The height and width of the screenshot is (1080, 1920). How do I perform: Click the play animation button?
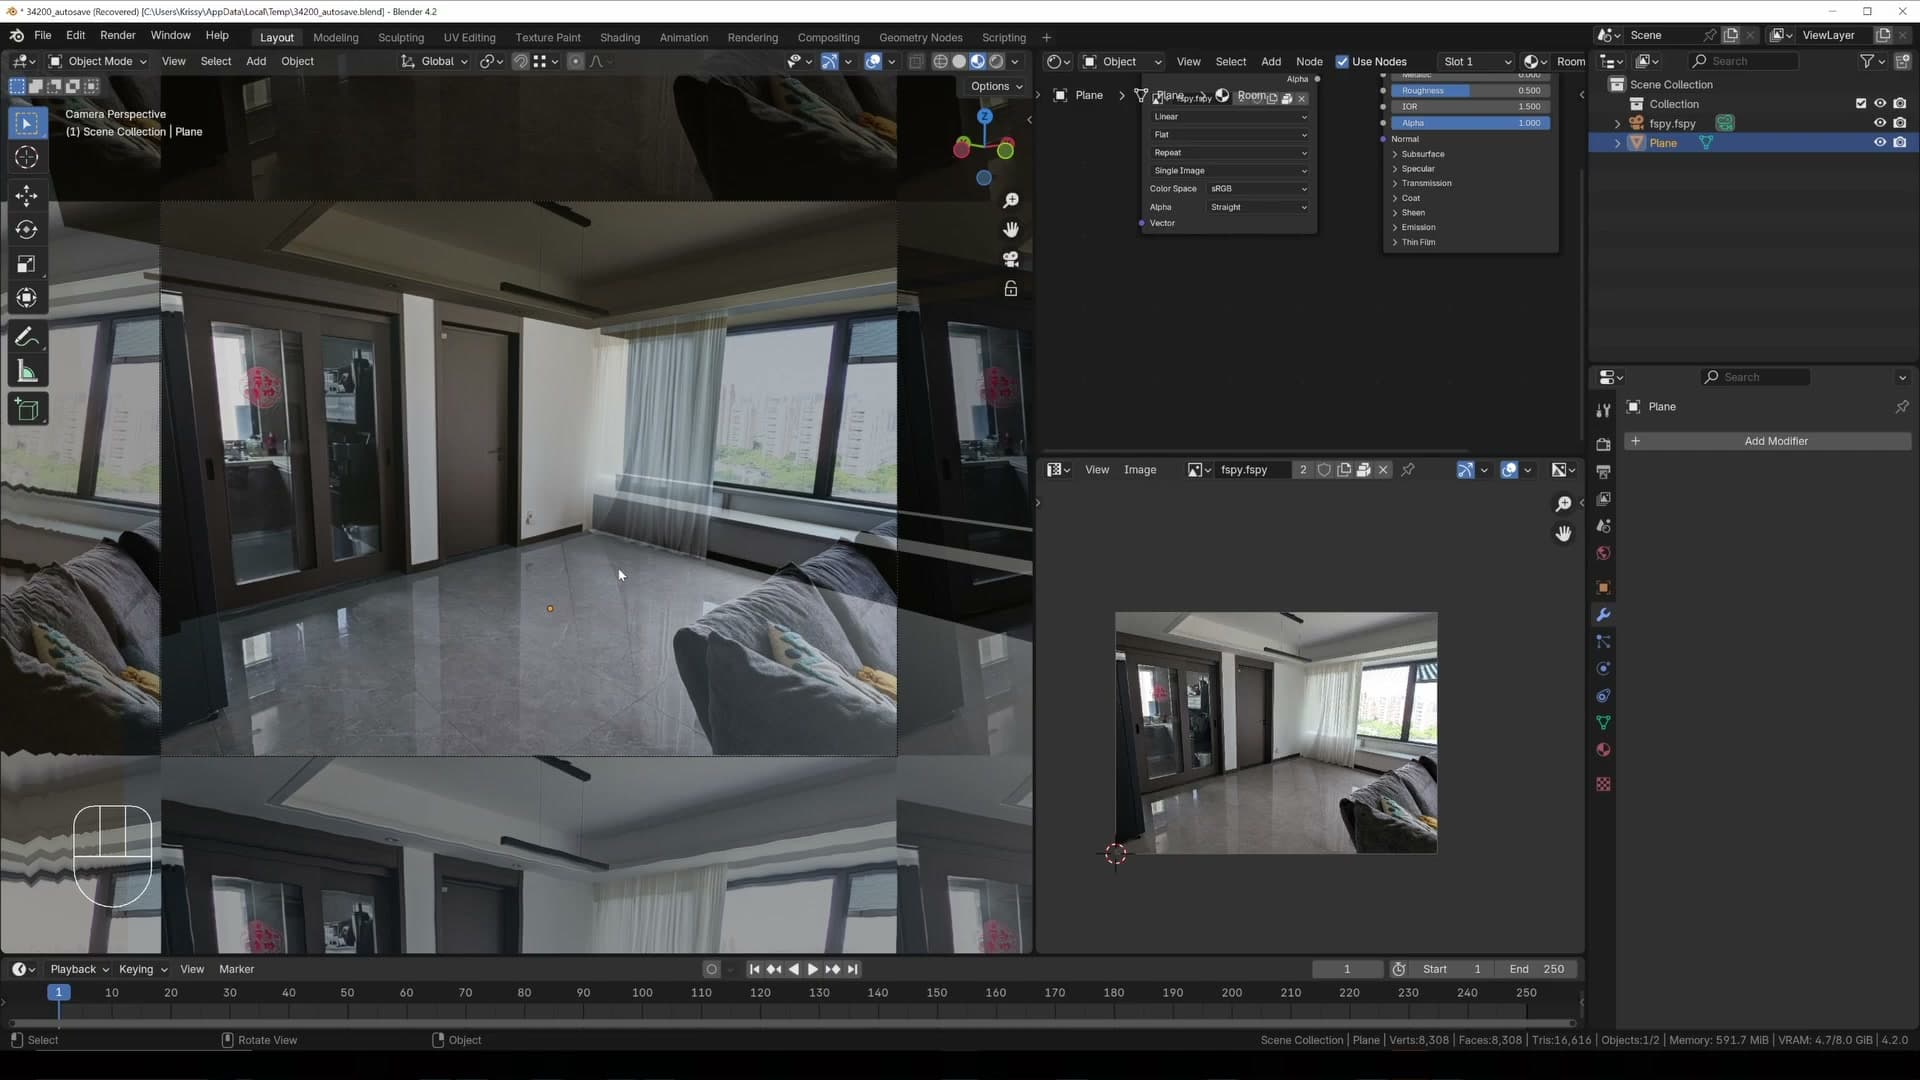[812, 970]
